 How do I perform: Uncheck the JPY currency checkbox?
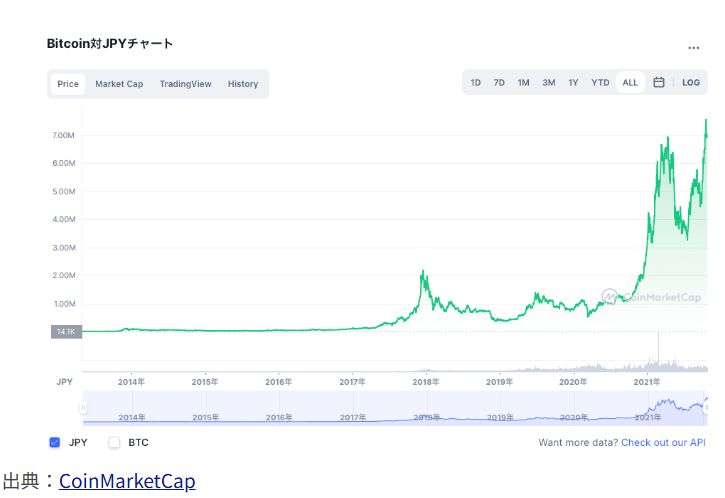tap(55, 442)
